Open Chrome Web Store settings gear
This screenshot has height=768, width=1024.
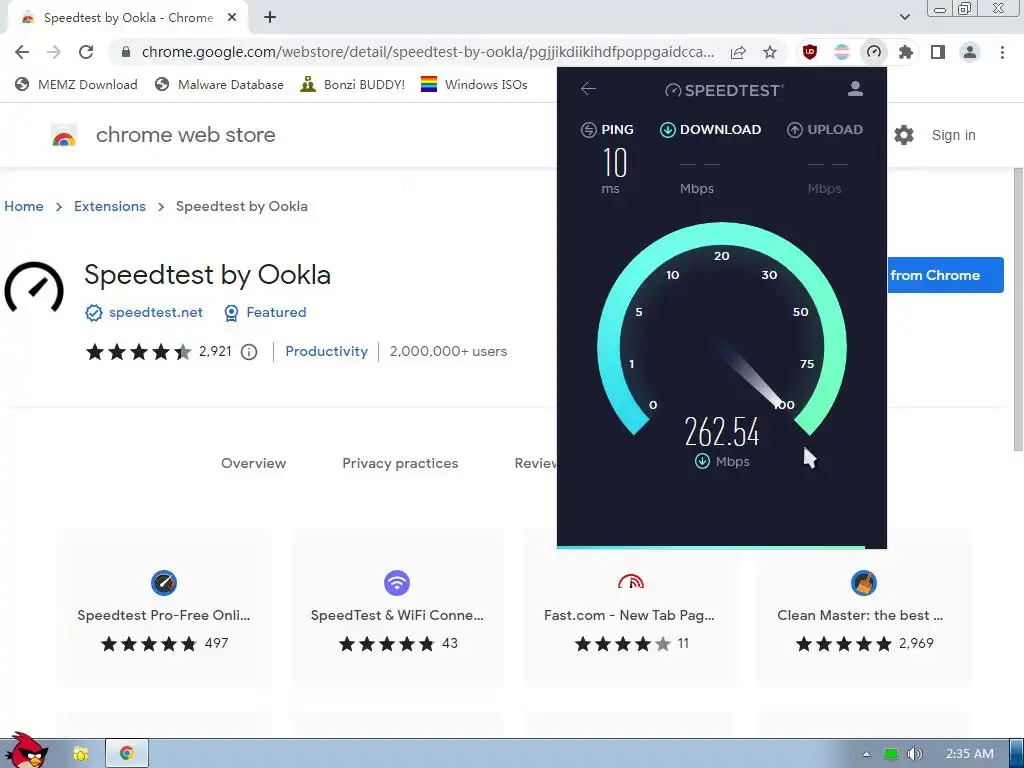pyautogui.click(x=904, y=135)
